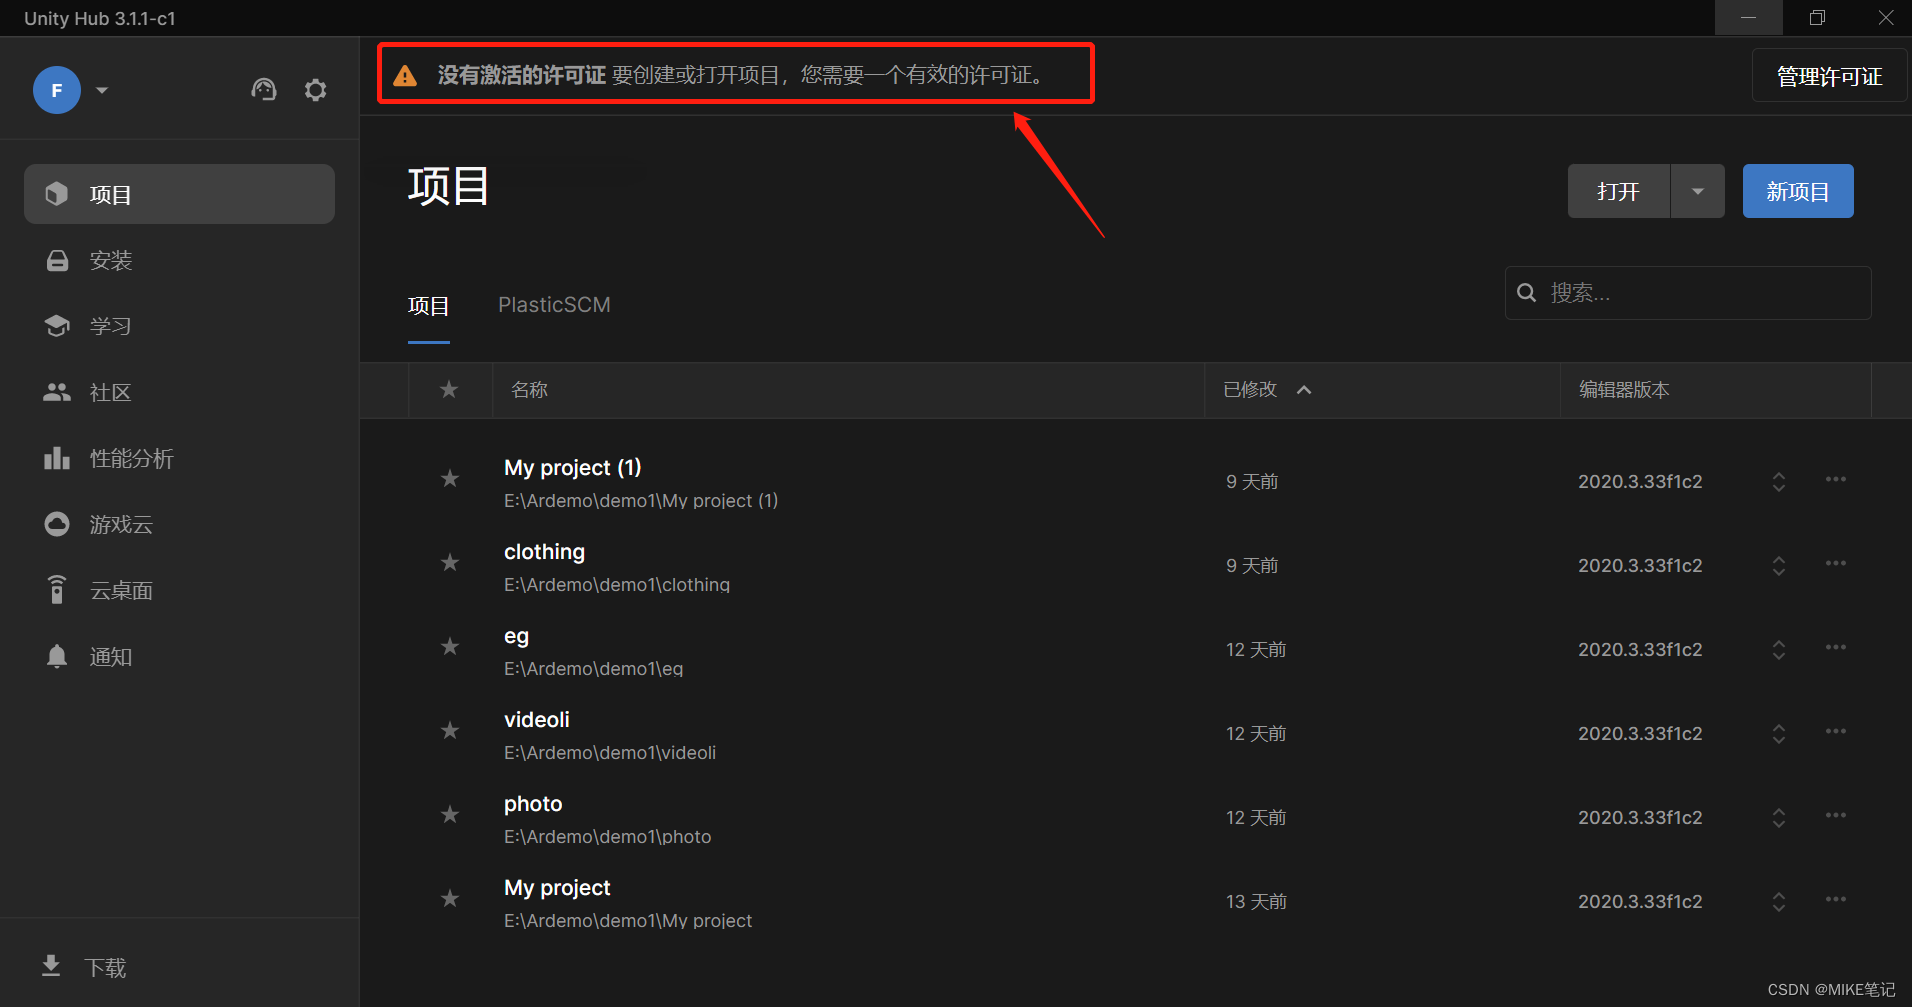Click path E:\Ardemo\demo1\videoli

pyautogui.click(x=610, y=753)
